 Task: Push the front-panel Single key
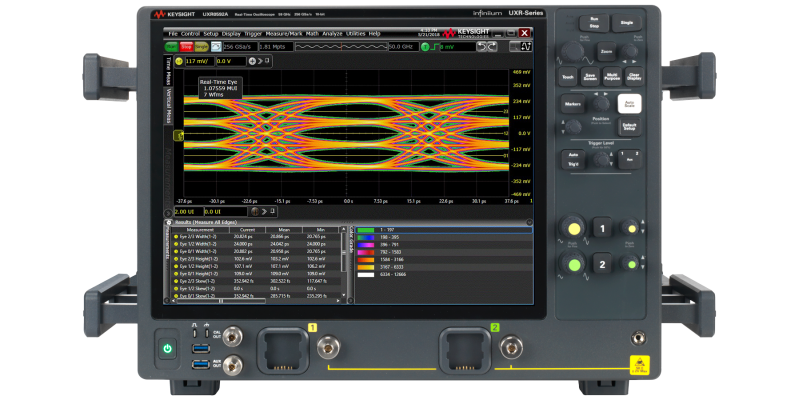coord(627,23)
